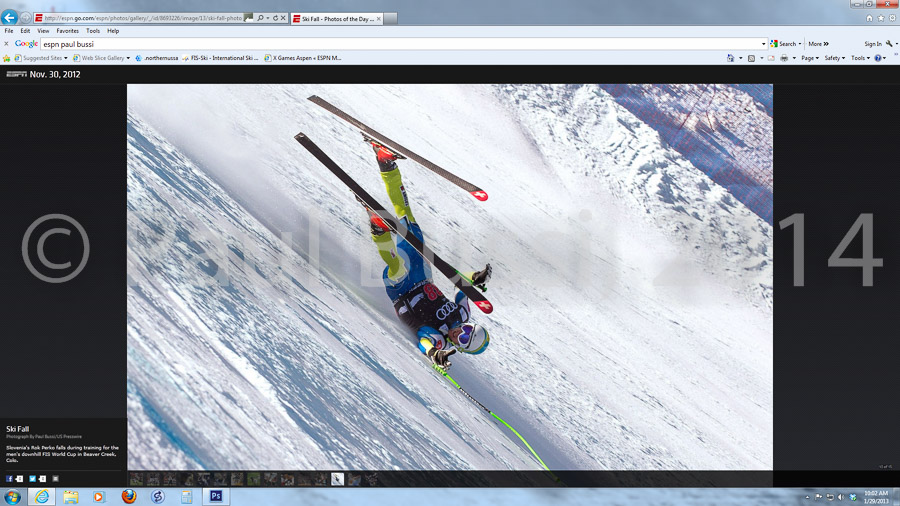Open the compatibility view broken-page icon
Screen dimensions: 900x506
[249, 18]
